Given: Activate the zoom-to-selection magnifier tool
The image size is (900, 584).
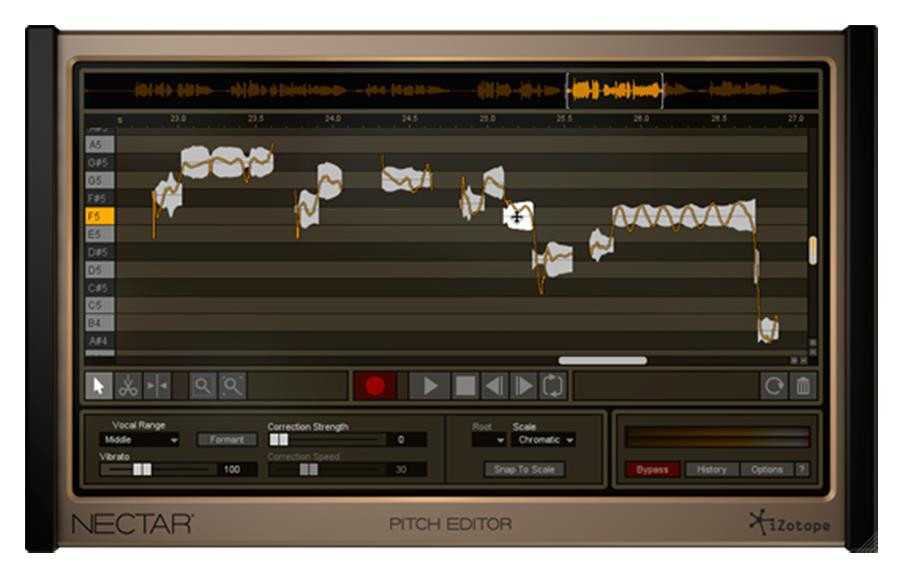Looking at the screenshot, I should (232, 386).
